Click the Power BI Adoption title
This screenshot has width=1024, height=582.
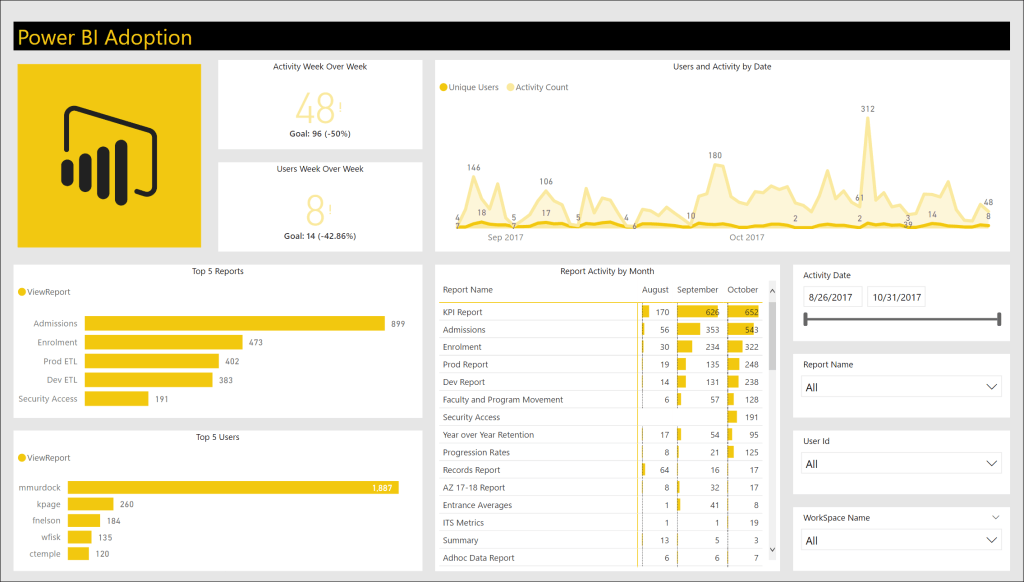pos(105,37)
